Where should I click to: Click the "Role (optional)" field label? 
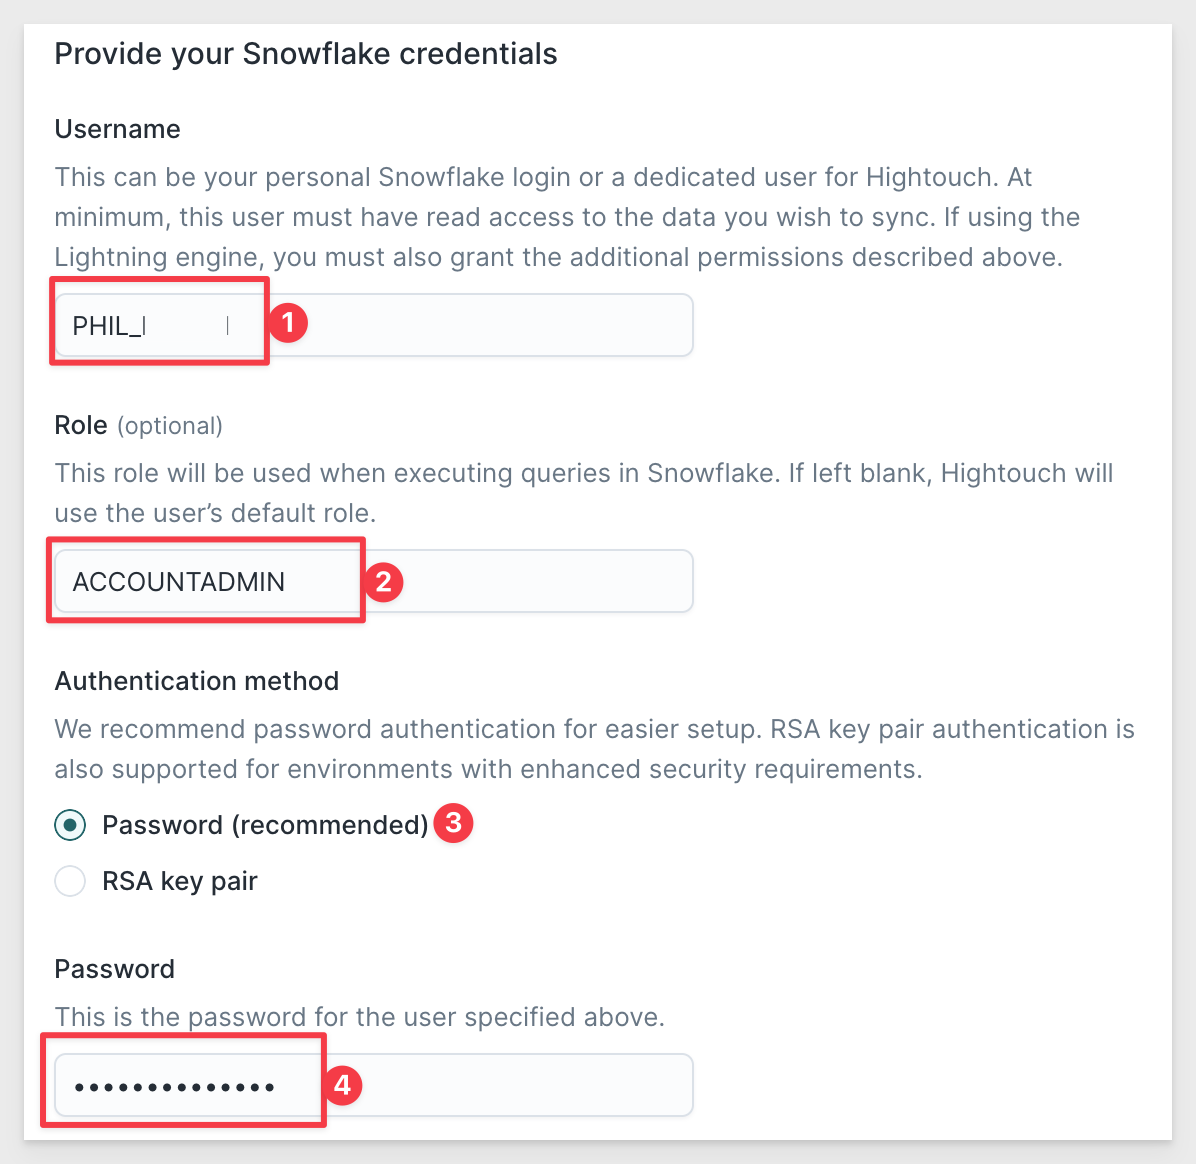(x=139, y=425)
